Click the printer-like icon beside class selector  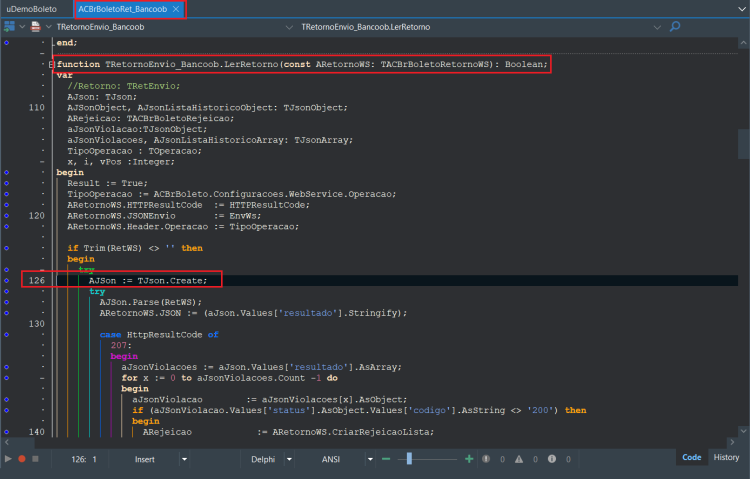35,26
